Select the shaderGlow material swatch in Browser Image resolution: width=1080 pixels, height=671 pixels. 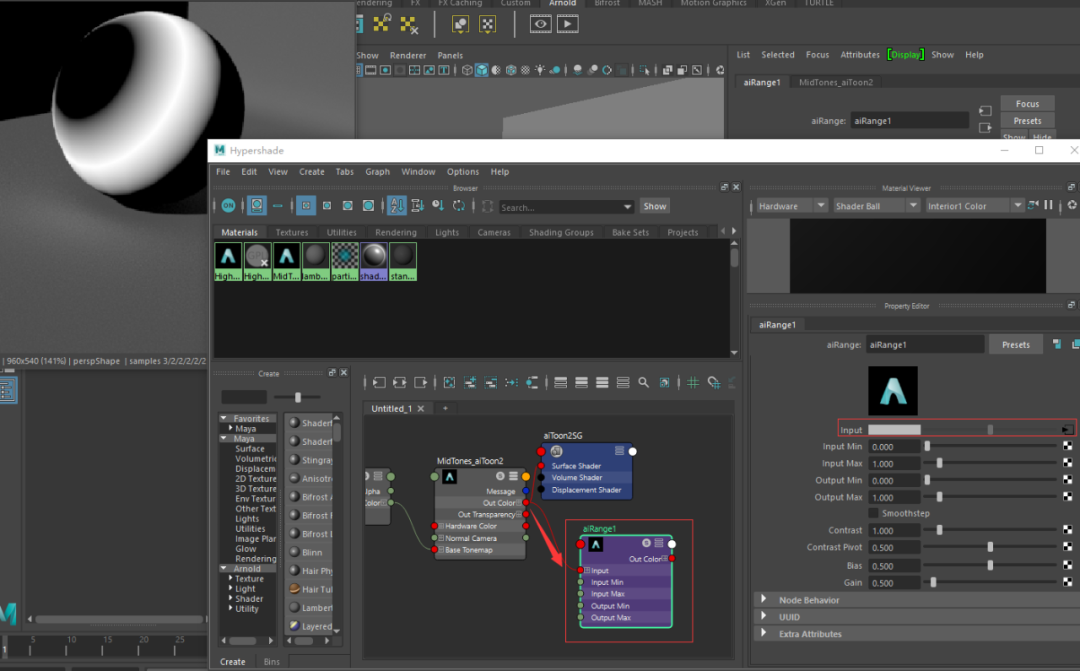coord(374,262)
